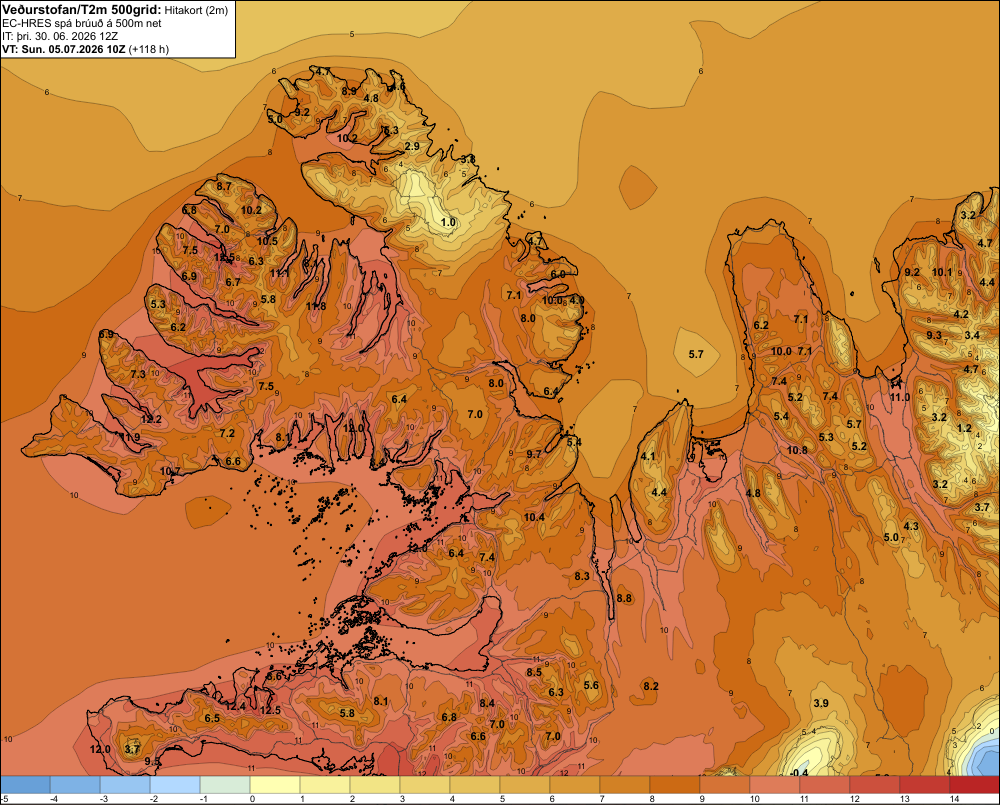Select the pale yellow legend swatch between 0 and 1
Viewport: 1000px width, 805px height.
(275, 785)
